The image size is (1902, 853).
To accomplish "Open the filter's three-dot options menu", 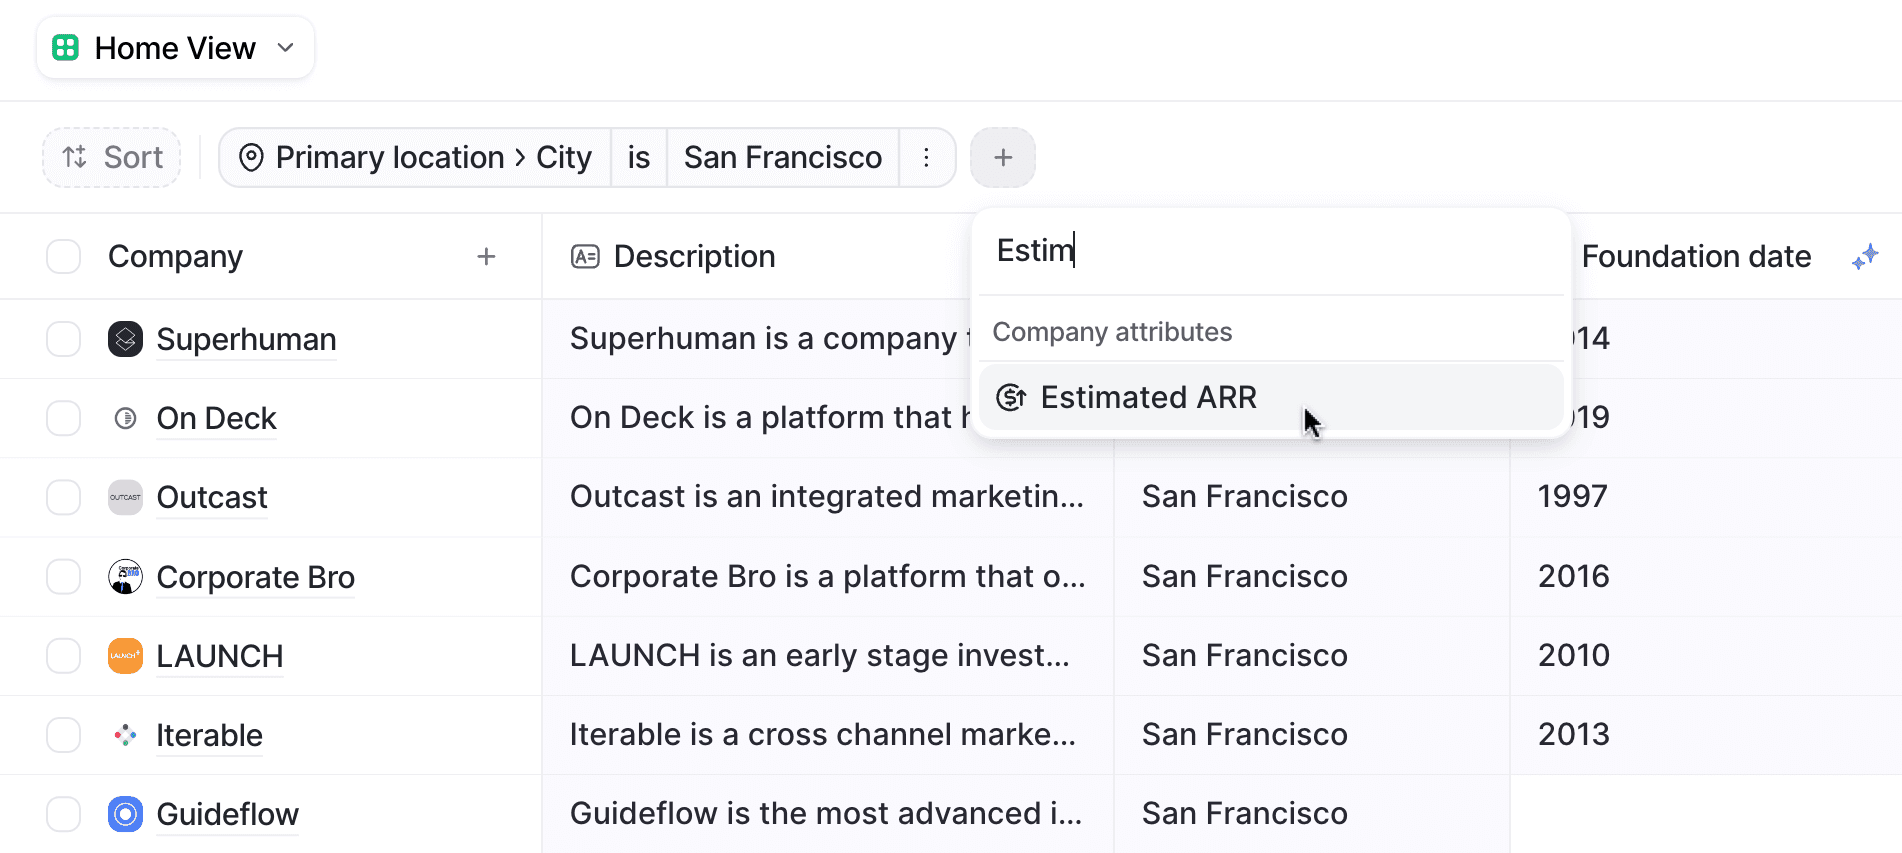I will click(x=927, y=157).
